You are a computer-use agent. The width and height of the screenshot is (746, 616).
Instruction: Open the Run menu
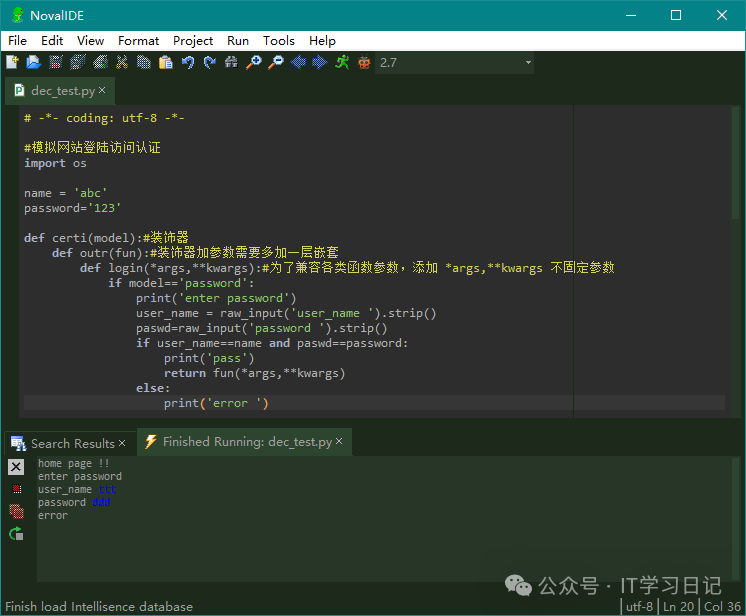pyautogui.click(x=238, y=40)
